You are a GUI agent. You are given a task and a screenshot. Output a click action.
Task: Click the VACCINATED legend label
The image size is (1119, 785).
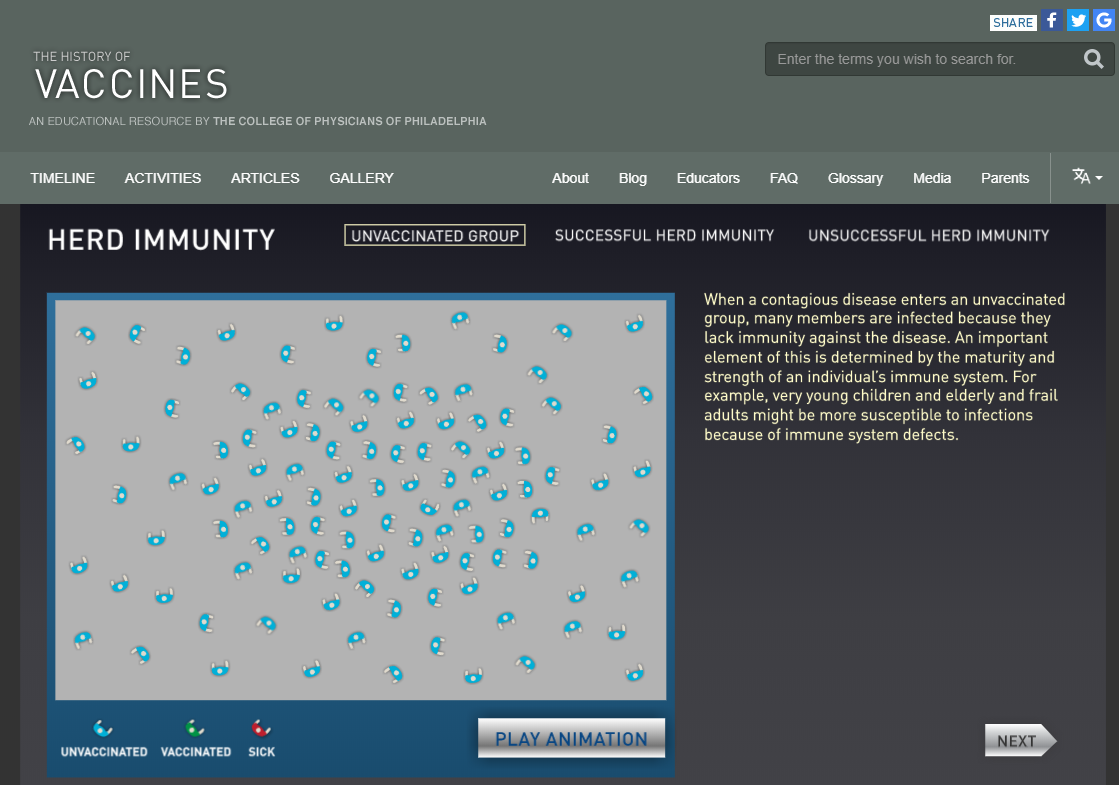coord(196,752)
